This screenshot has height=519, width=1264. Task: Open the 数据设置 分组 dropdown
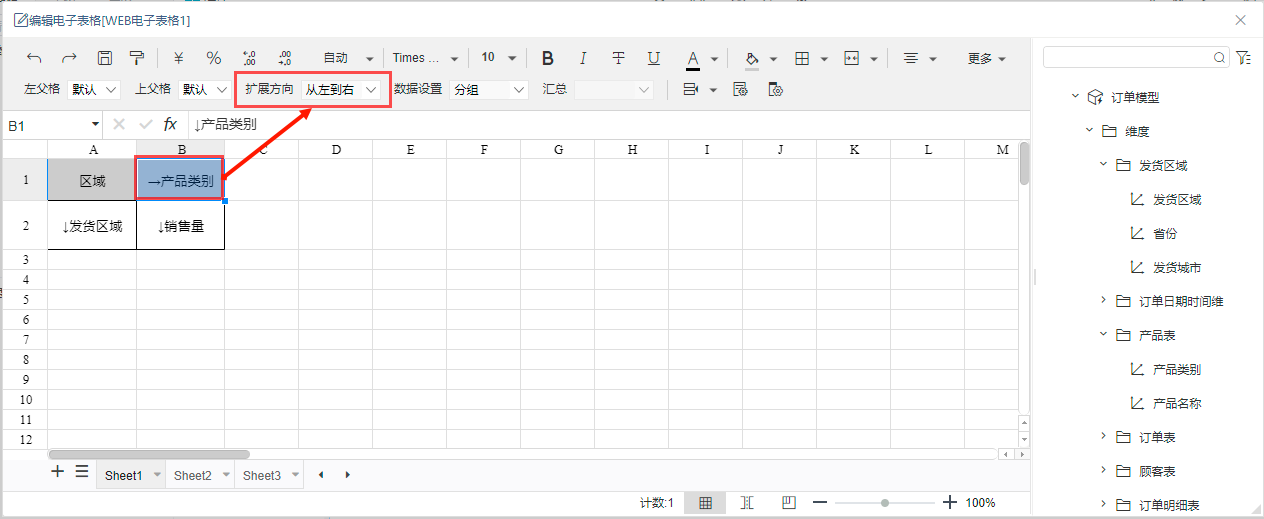pos(488,89)
